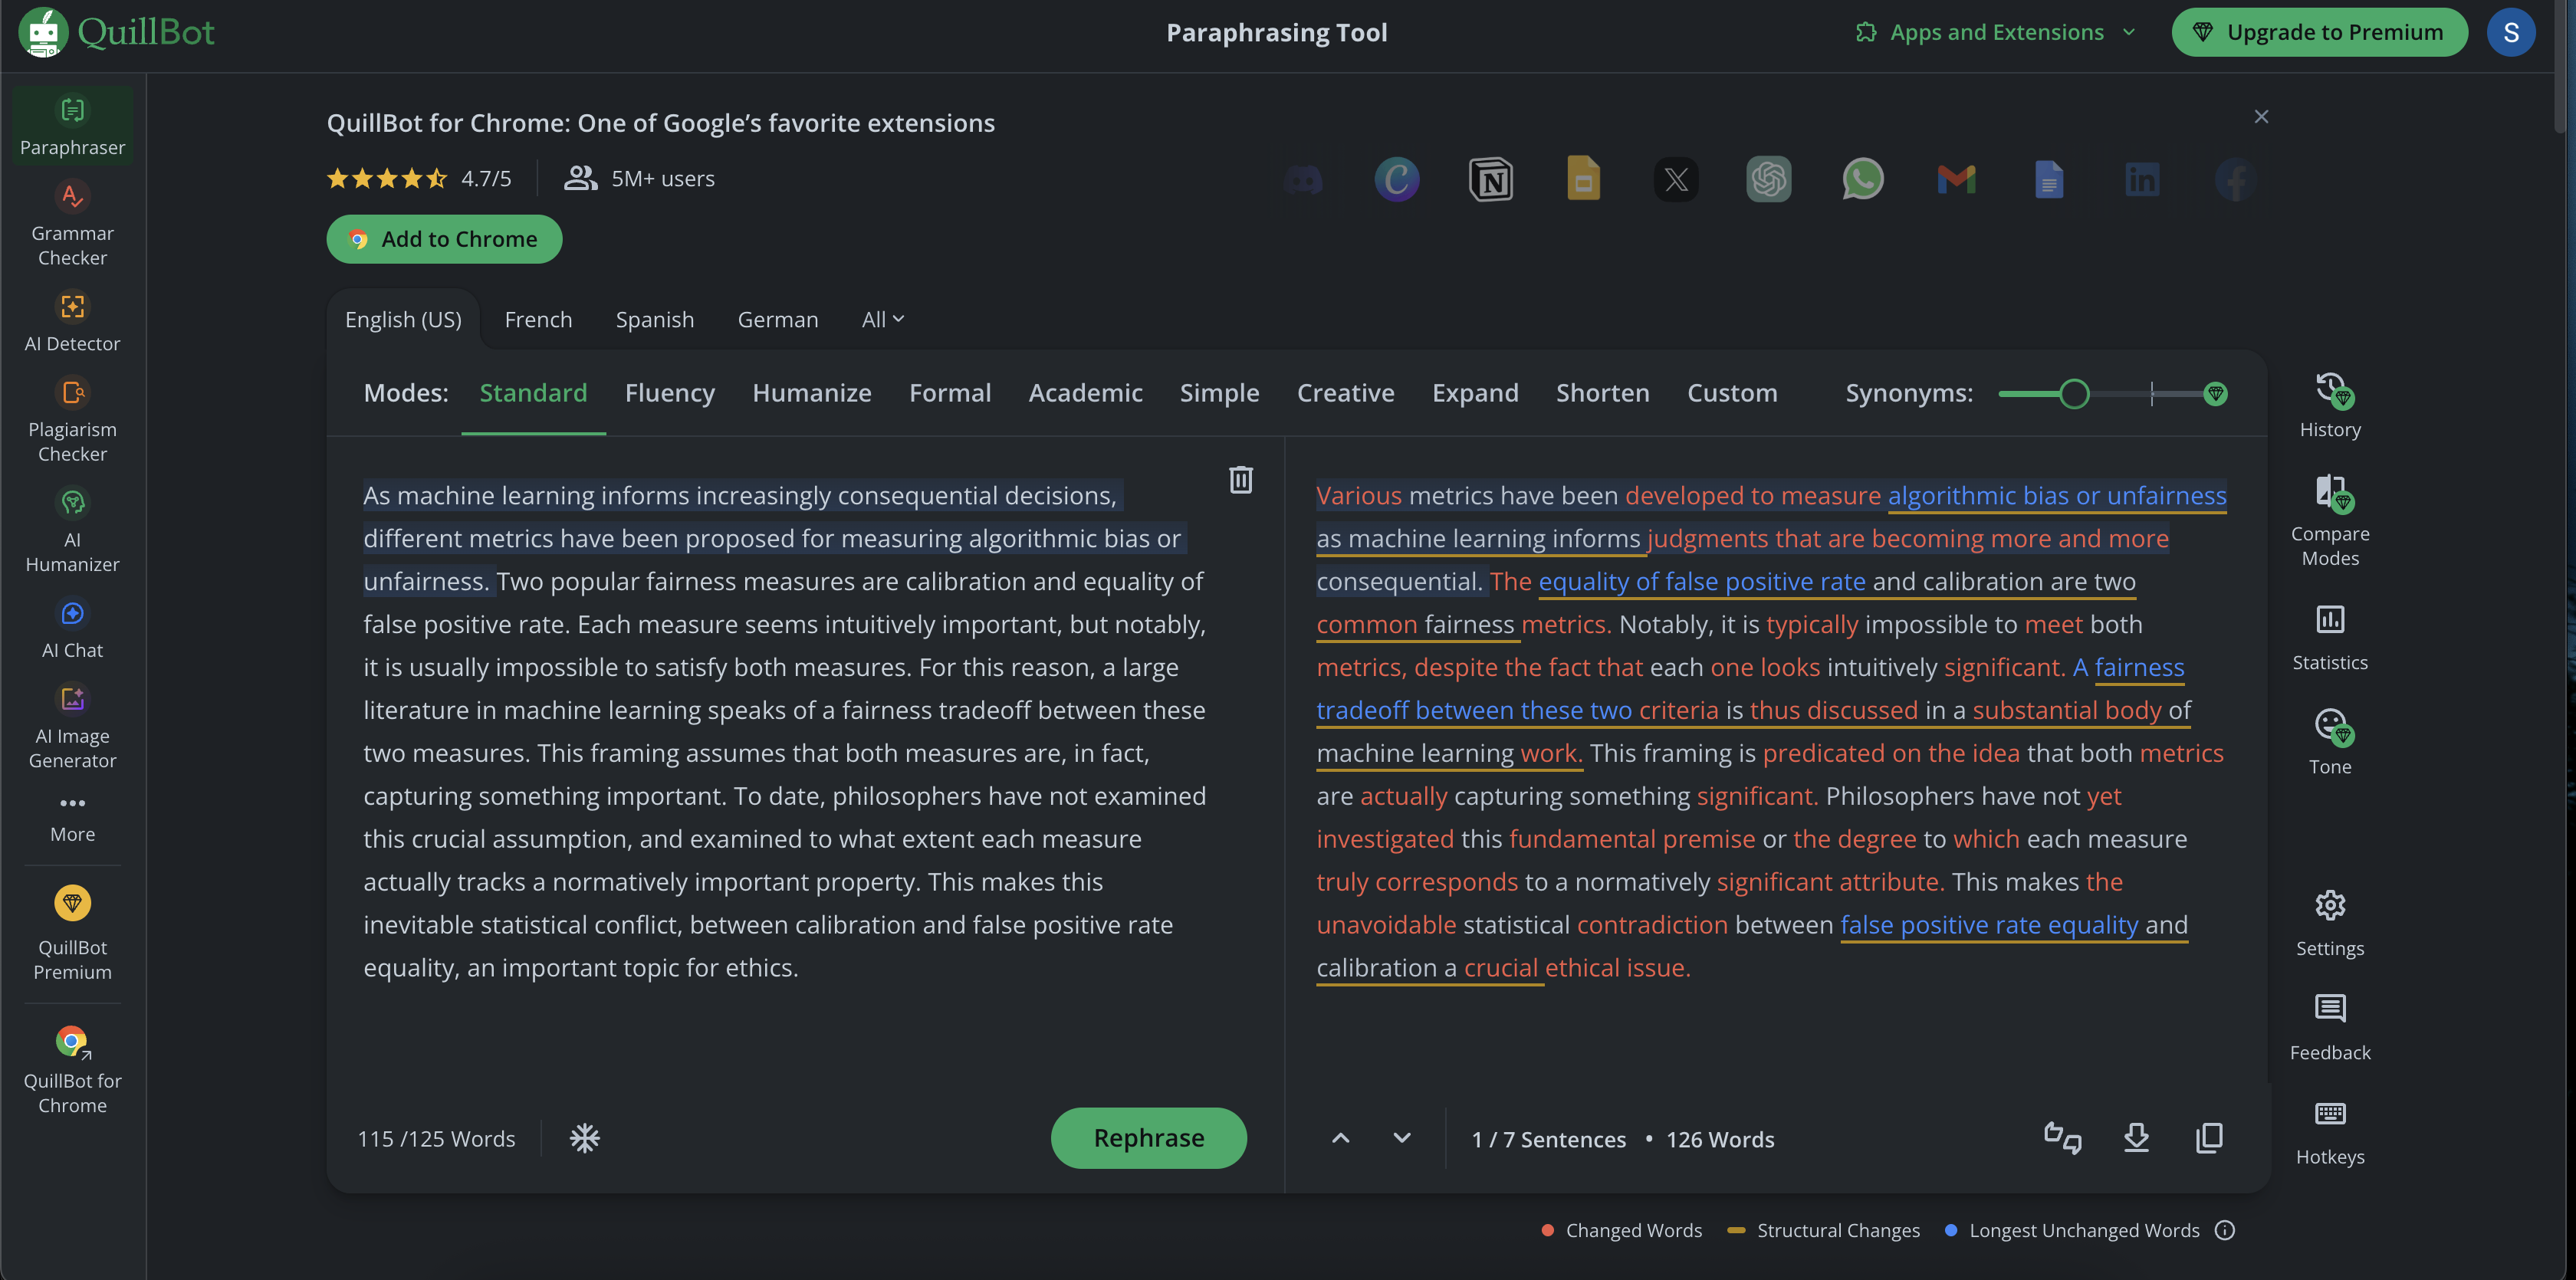Switch to the Fluency mode tab
This screenshot has height=1280, width=2576.
click(x=669, y=393)
